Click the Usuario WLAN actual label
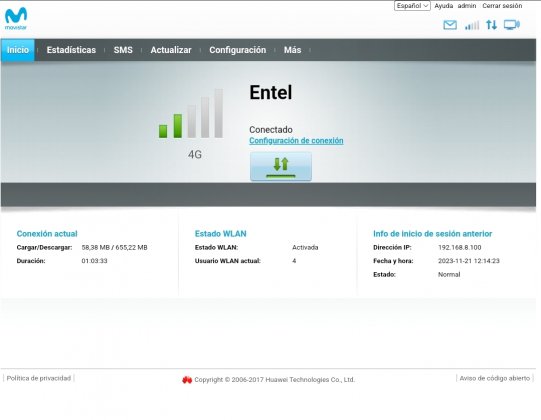 click(x=227, y=261)
